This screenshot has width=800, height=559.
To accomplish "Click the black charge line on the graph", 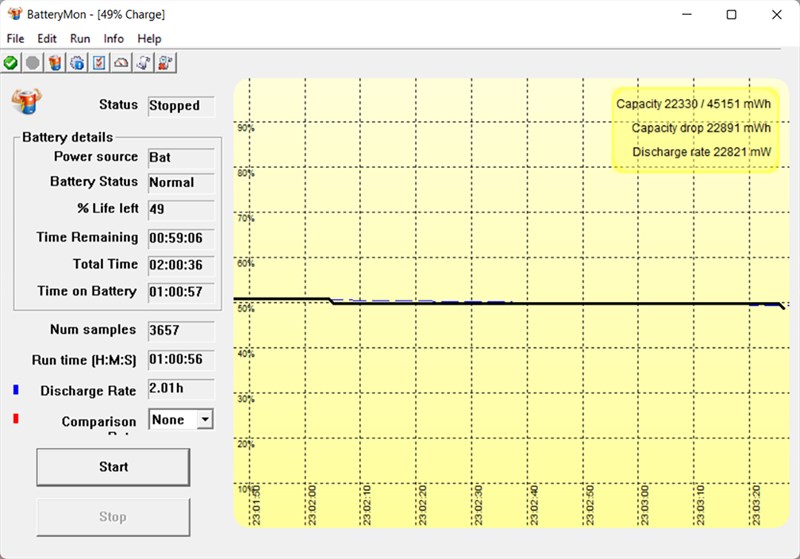I will (510, 303).
